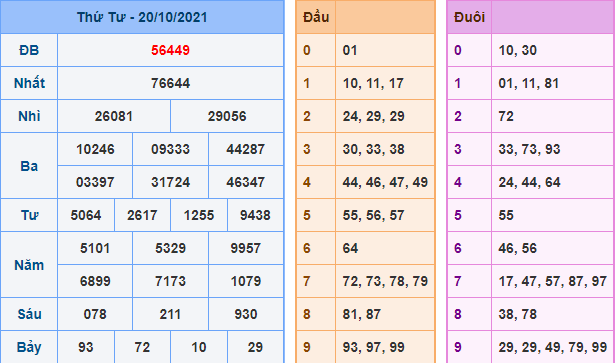Click the Đầu table value '93, 97, 99'
This screenshot has height=363, width=615.
[373, 347]
